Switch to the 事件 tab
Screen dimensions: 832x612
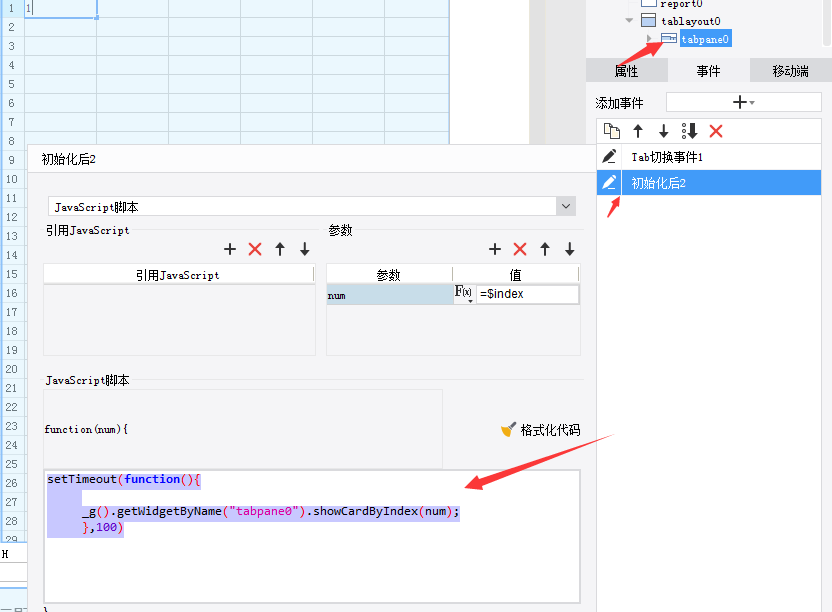(708, 71)
